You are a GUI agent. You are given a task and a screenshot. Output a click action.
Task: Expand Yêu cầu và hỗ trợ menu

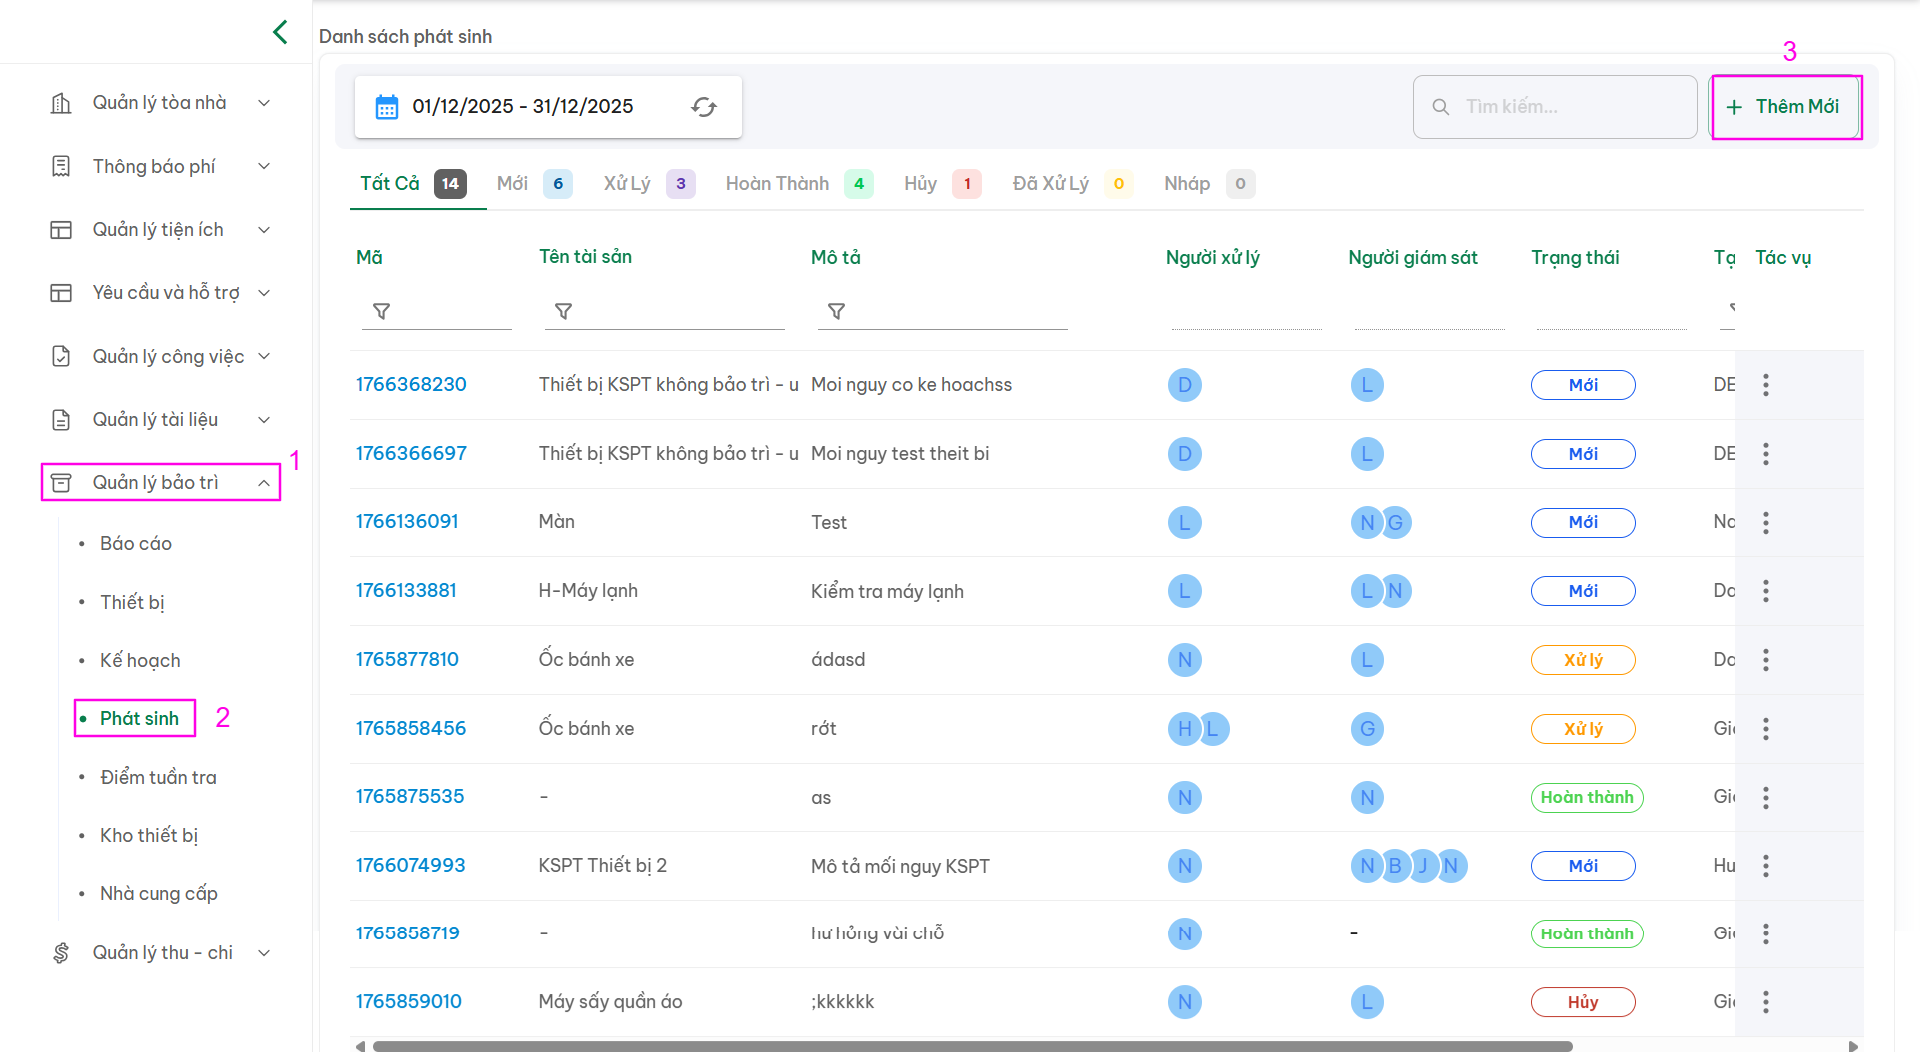(160, 293)
